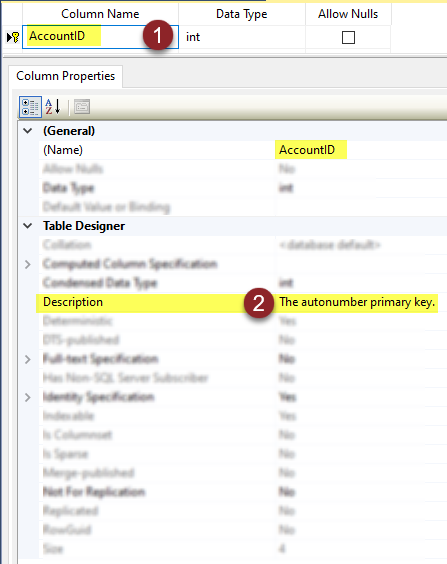Edit the description text 'The autonumber primary key.'

click(x=357, y=302)
